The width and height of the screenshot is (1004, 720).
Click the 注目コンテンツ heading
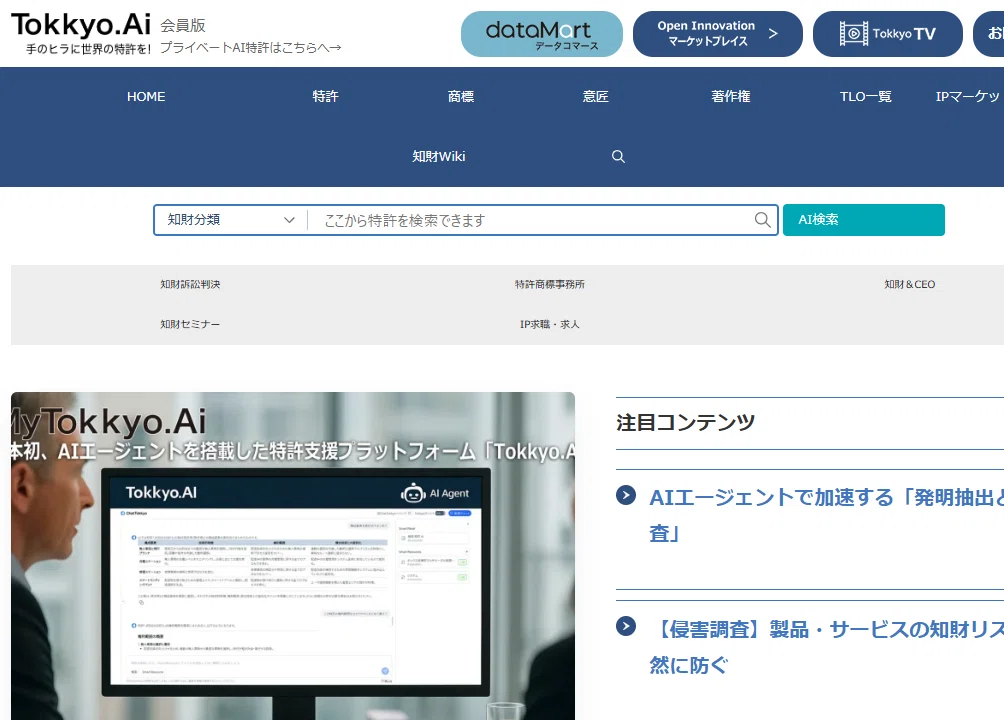click(685, 423)
